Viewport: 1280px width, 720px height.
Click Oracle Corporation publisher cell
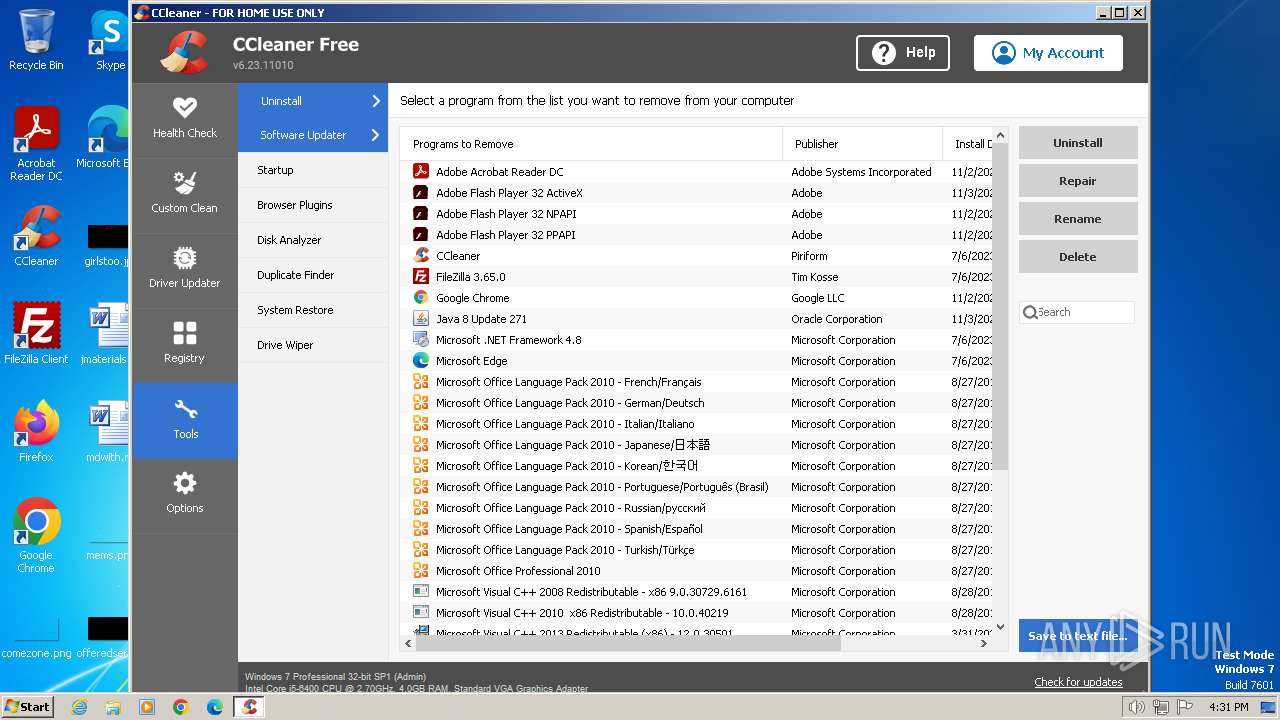[837, 319]
